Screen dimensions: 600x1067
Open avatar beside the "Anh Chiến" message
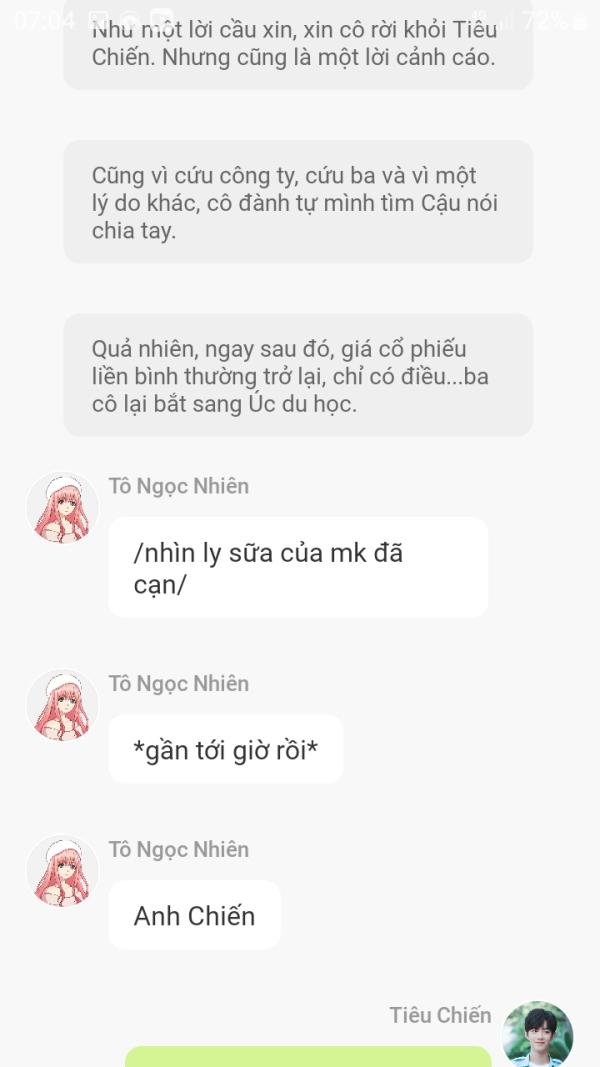63,871
